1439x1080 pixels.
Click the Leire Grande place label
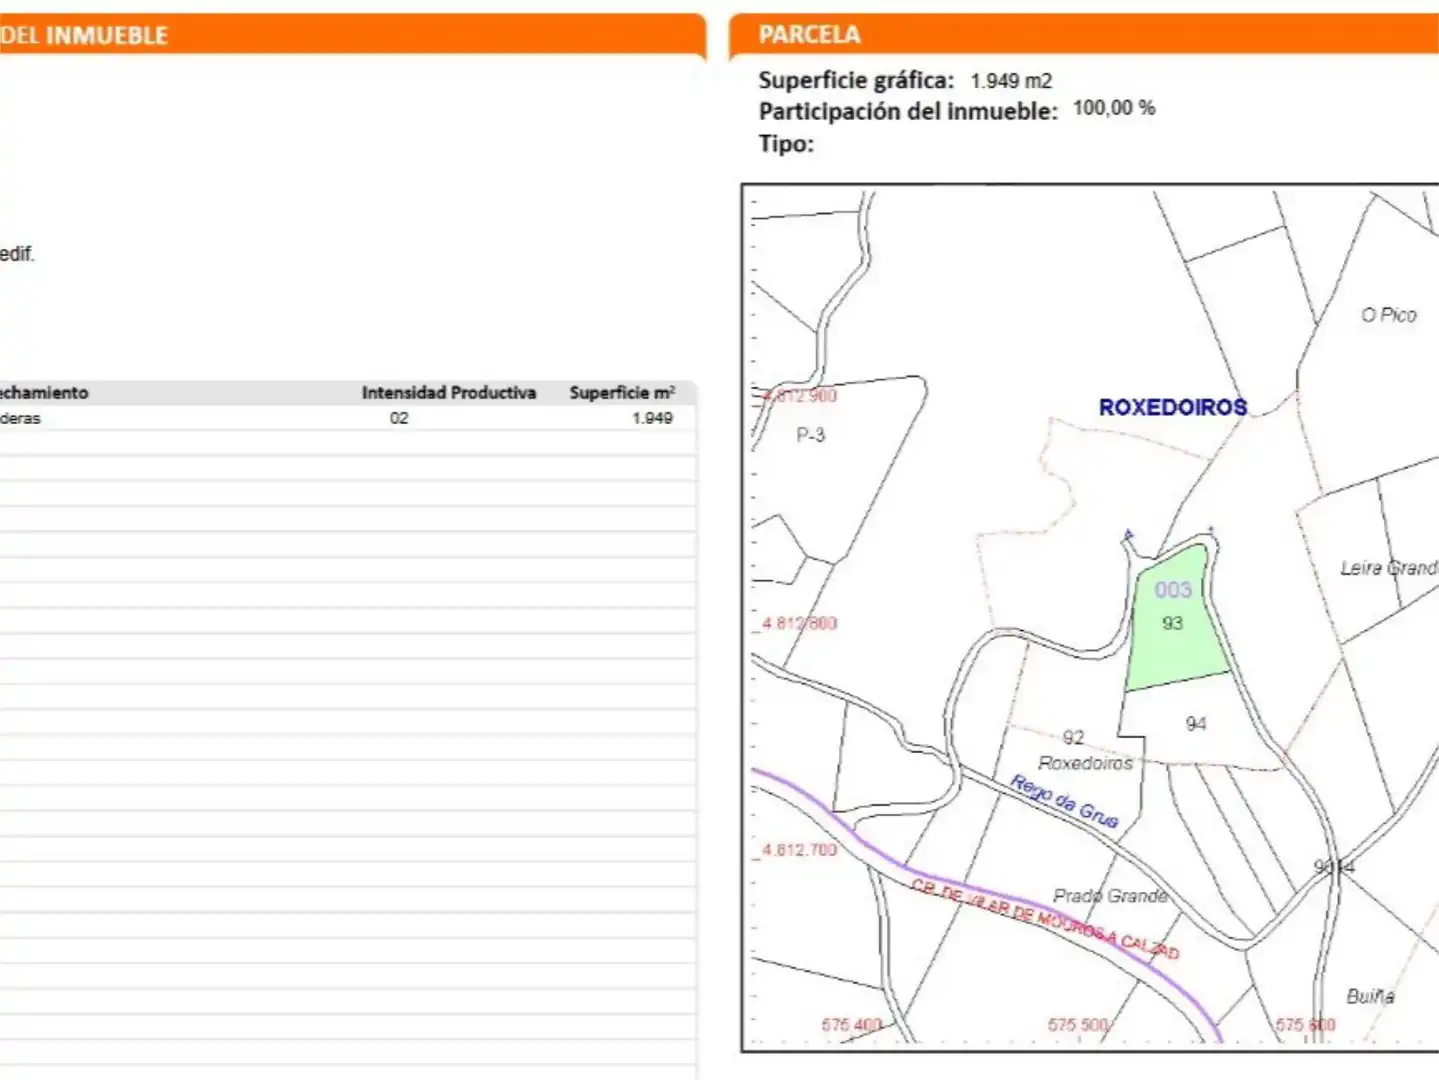click(x=1388, y=568)
